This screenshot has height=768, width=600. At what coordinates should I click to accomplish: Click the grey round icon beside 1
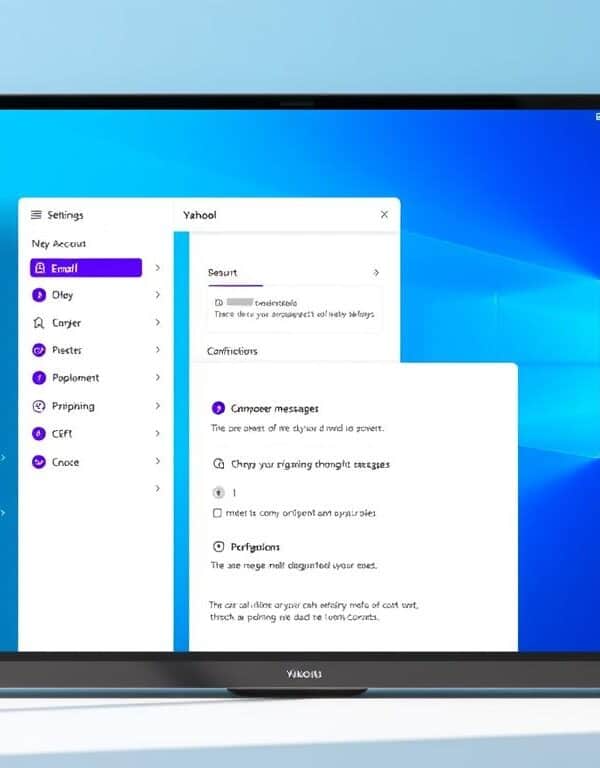(x=218, y=492)
